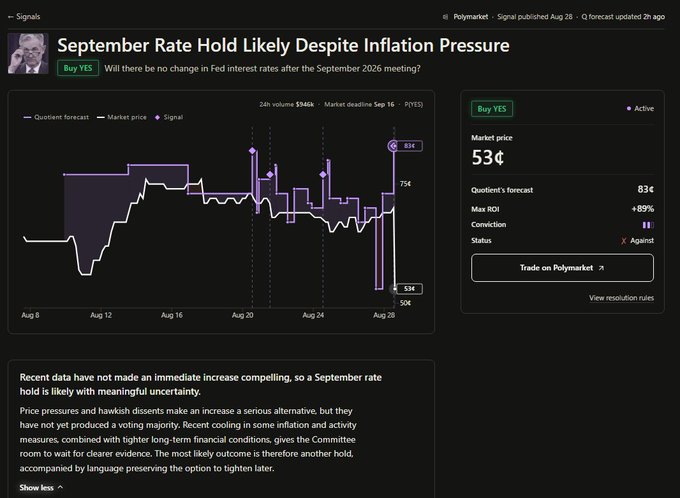This screenshot has width=680, height=498.
Task: Toggle Signal legend entry
Action: click(x=169, y=117)
